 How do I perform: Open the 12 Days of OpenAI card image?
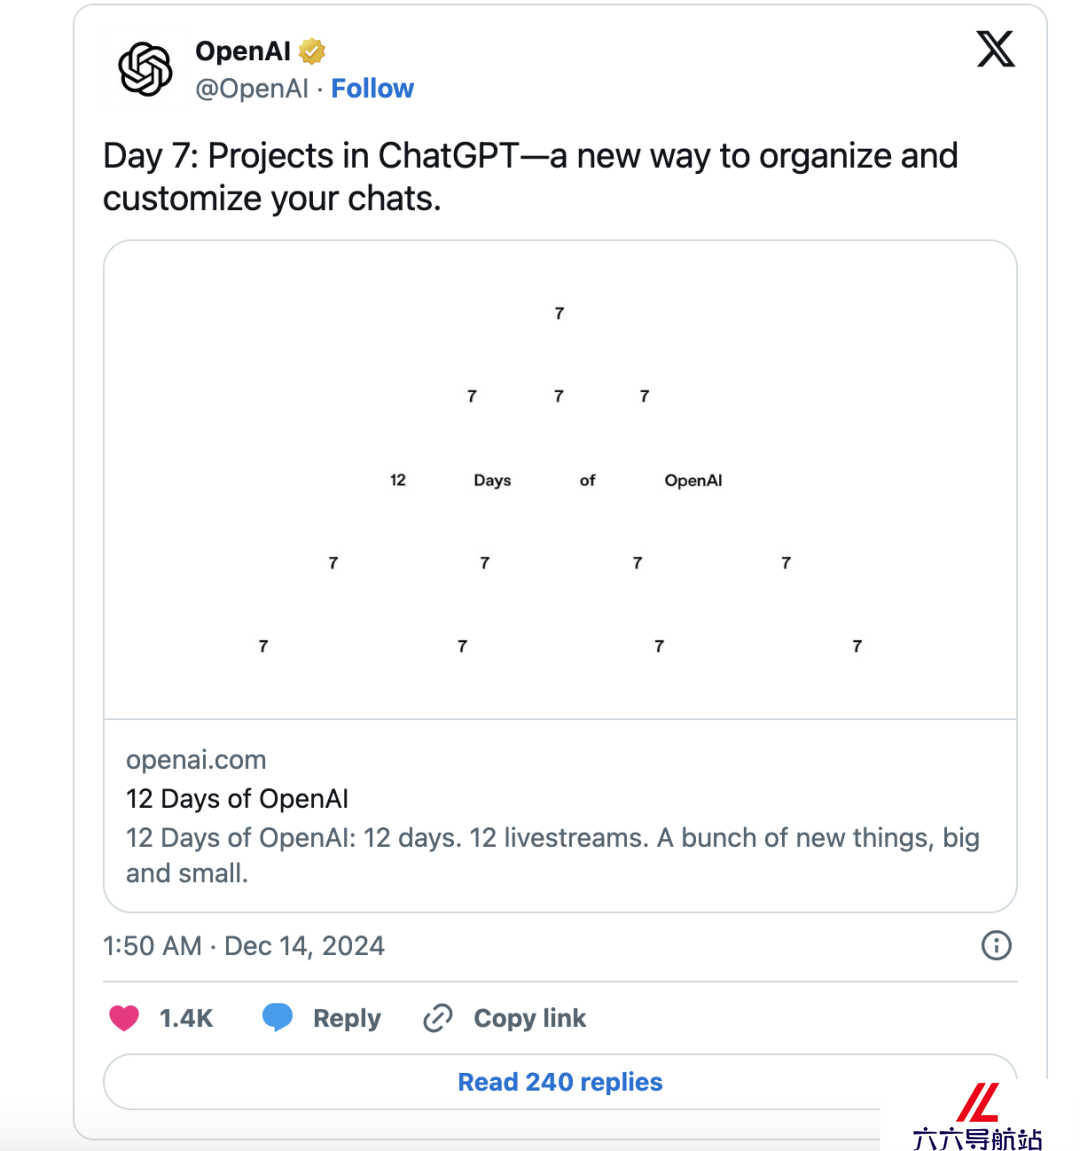(560, 480)
